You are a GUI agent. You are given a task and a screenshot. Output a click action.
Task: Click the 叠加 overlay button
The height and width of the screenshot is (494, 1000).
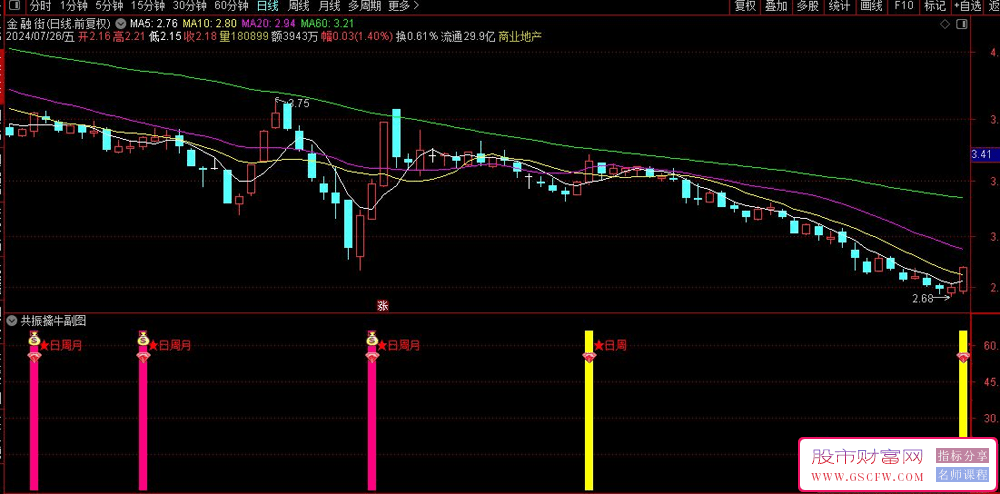coord(776,6)
